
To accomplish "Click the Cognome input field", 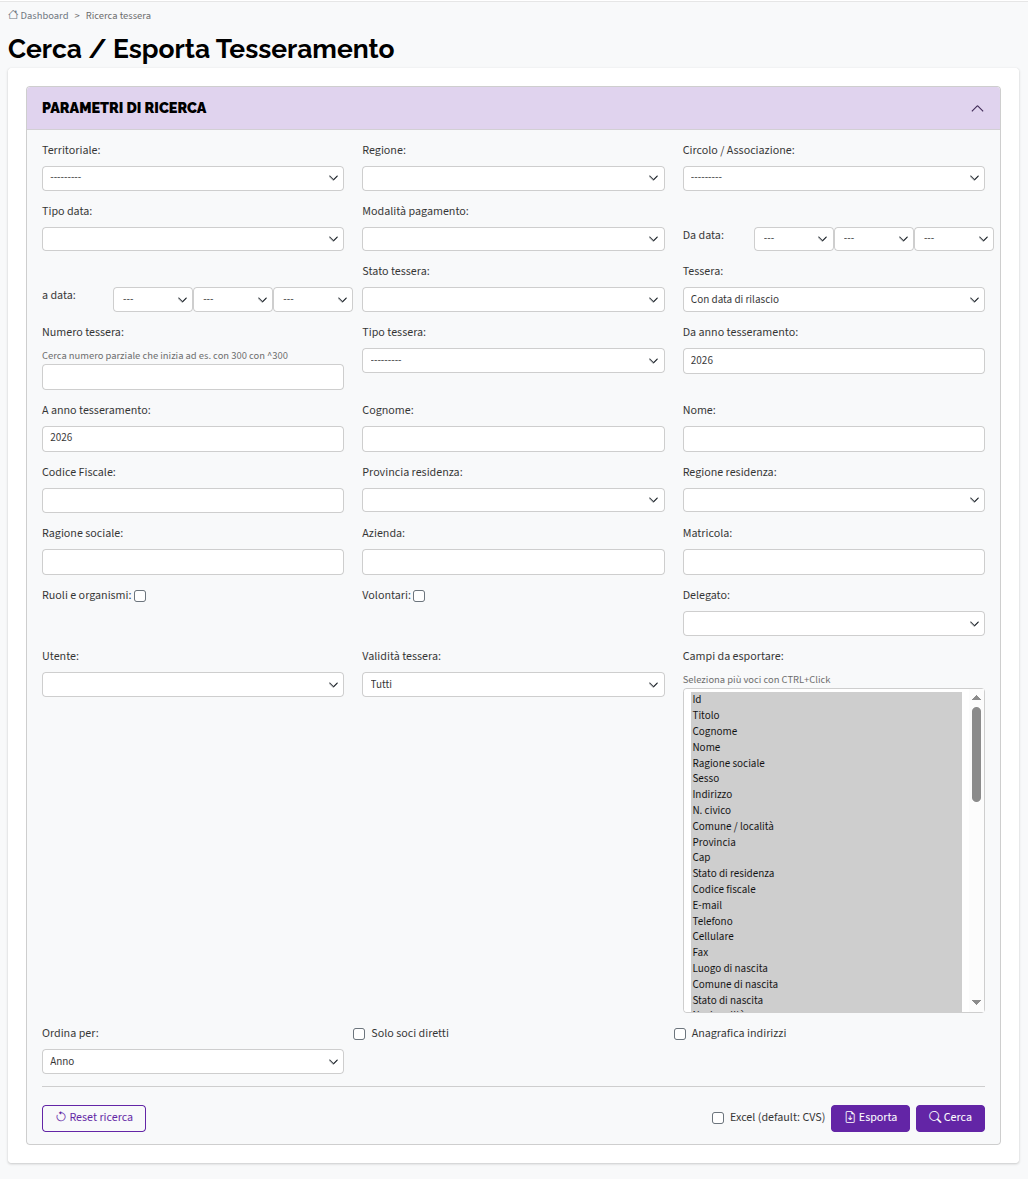I will (513, 438).
